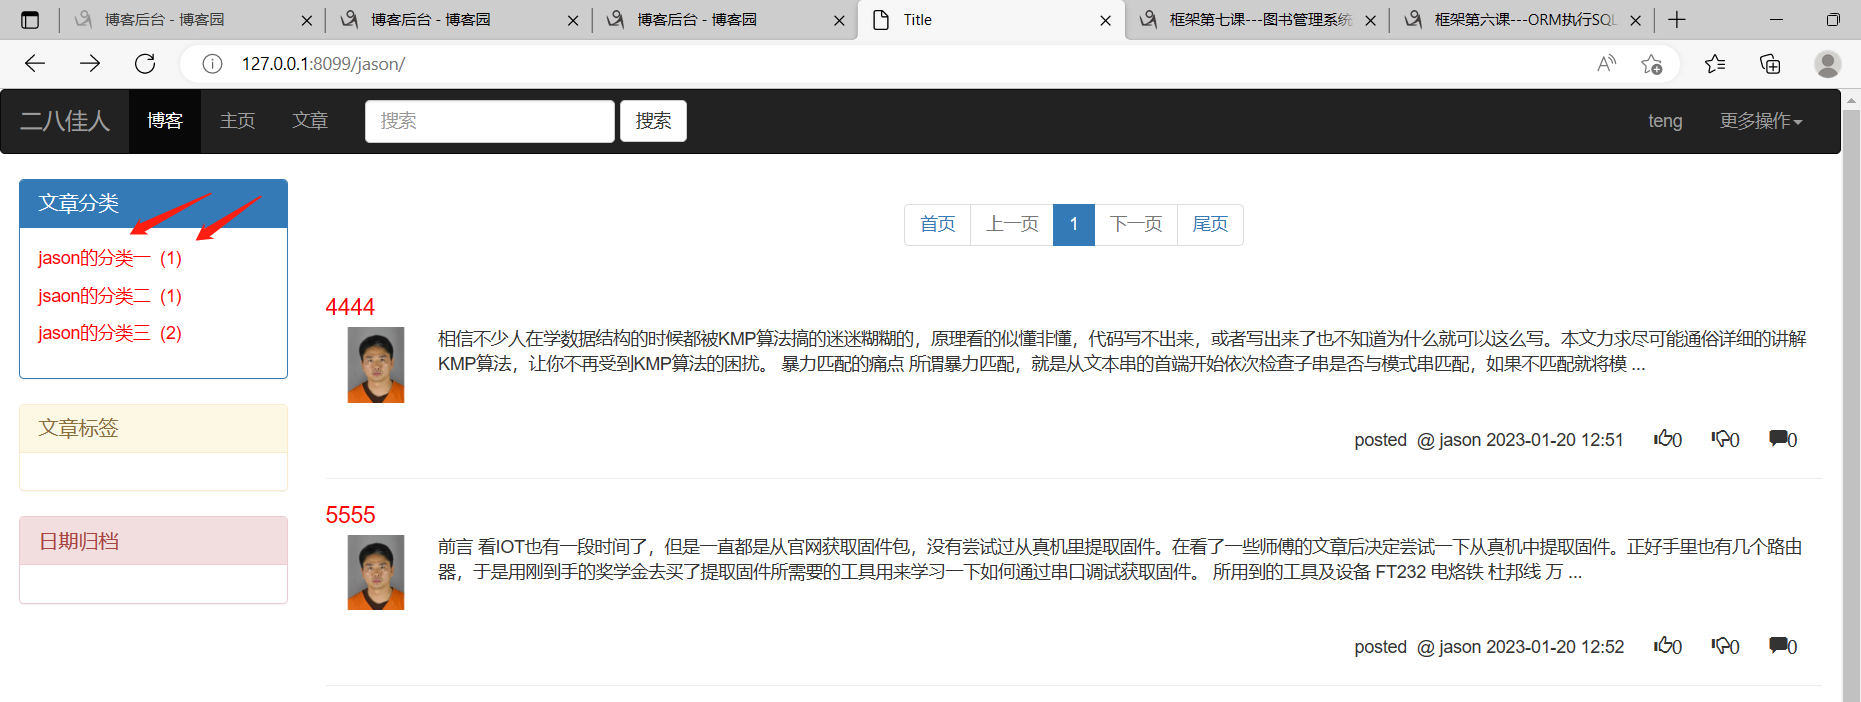1861x702 pixels.
Task: Close the 框架第六课 ORM执行SQL tab
Action: [1635, 20]
